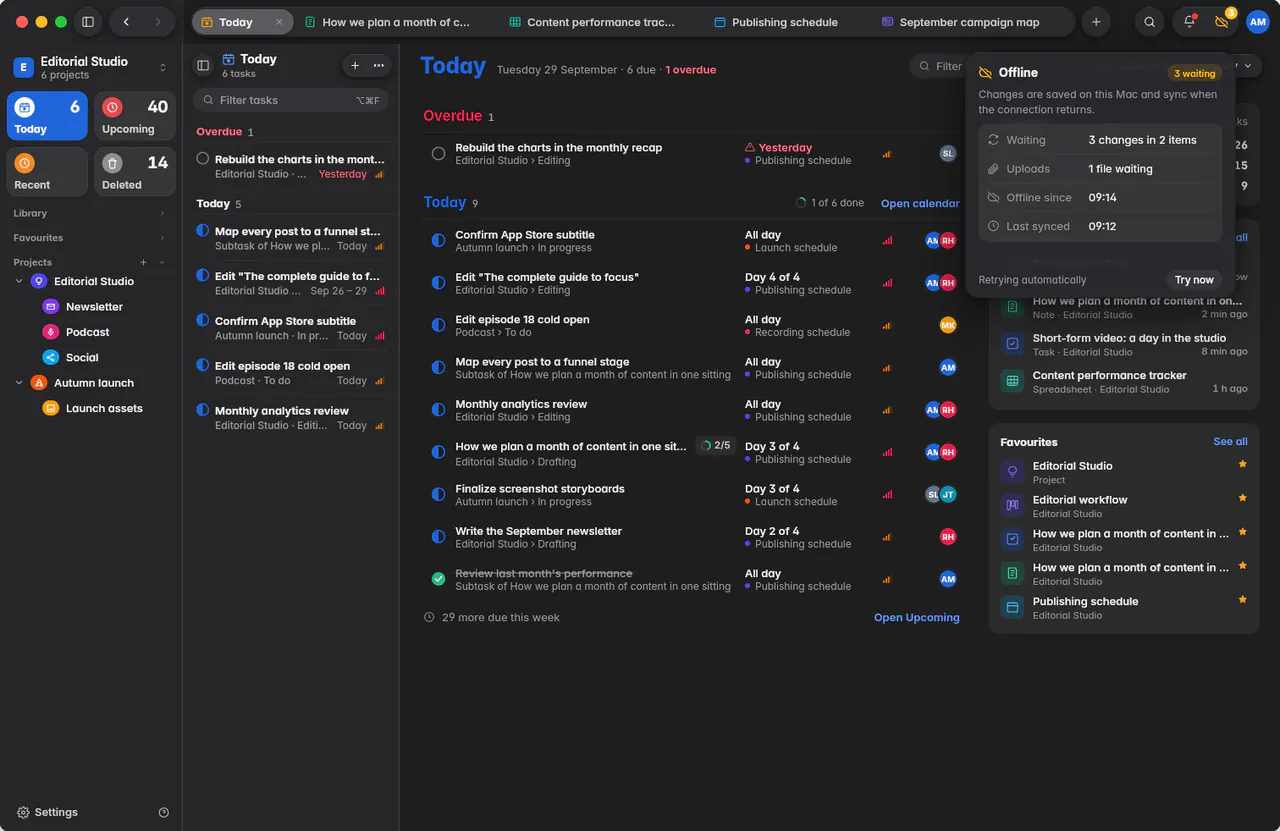Open the notifications bell

coord(1189,22)
